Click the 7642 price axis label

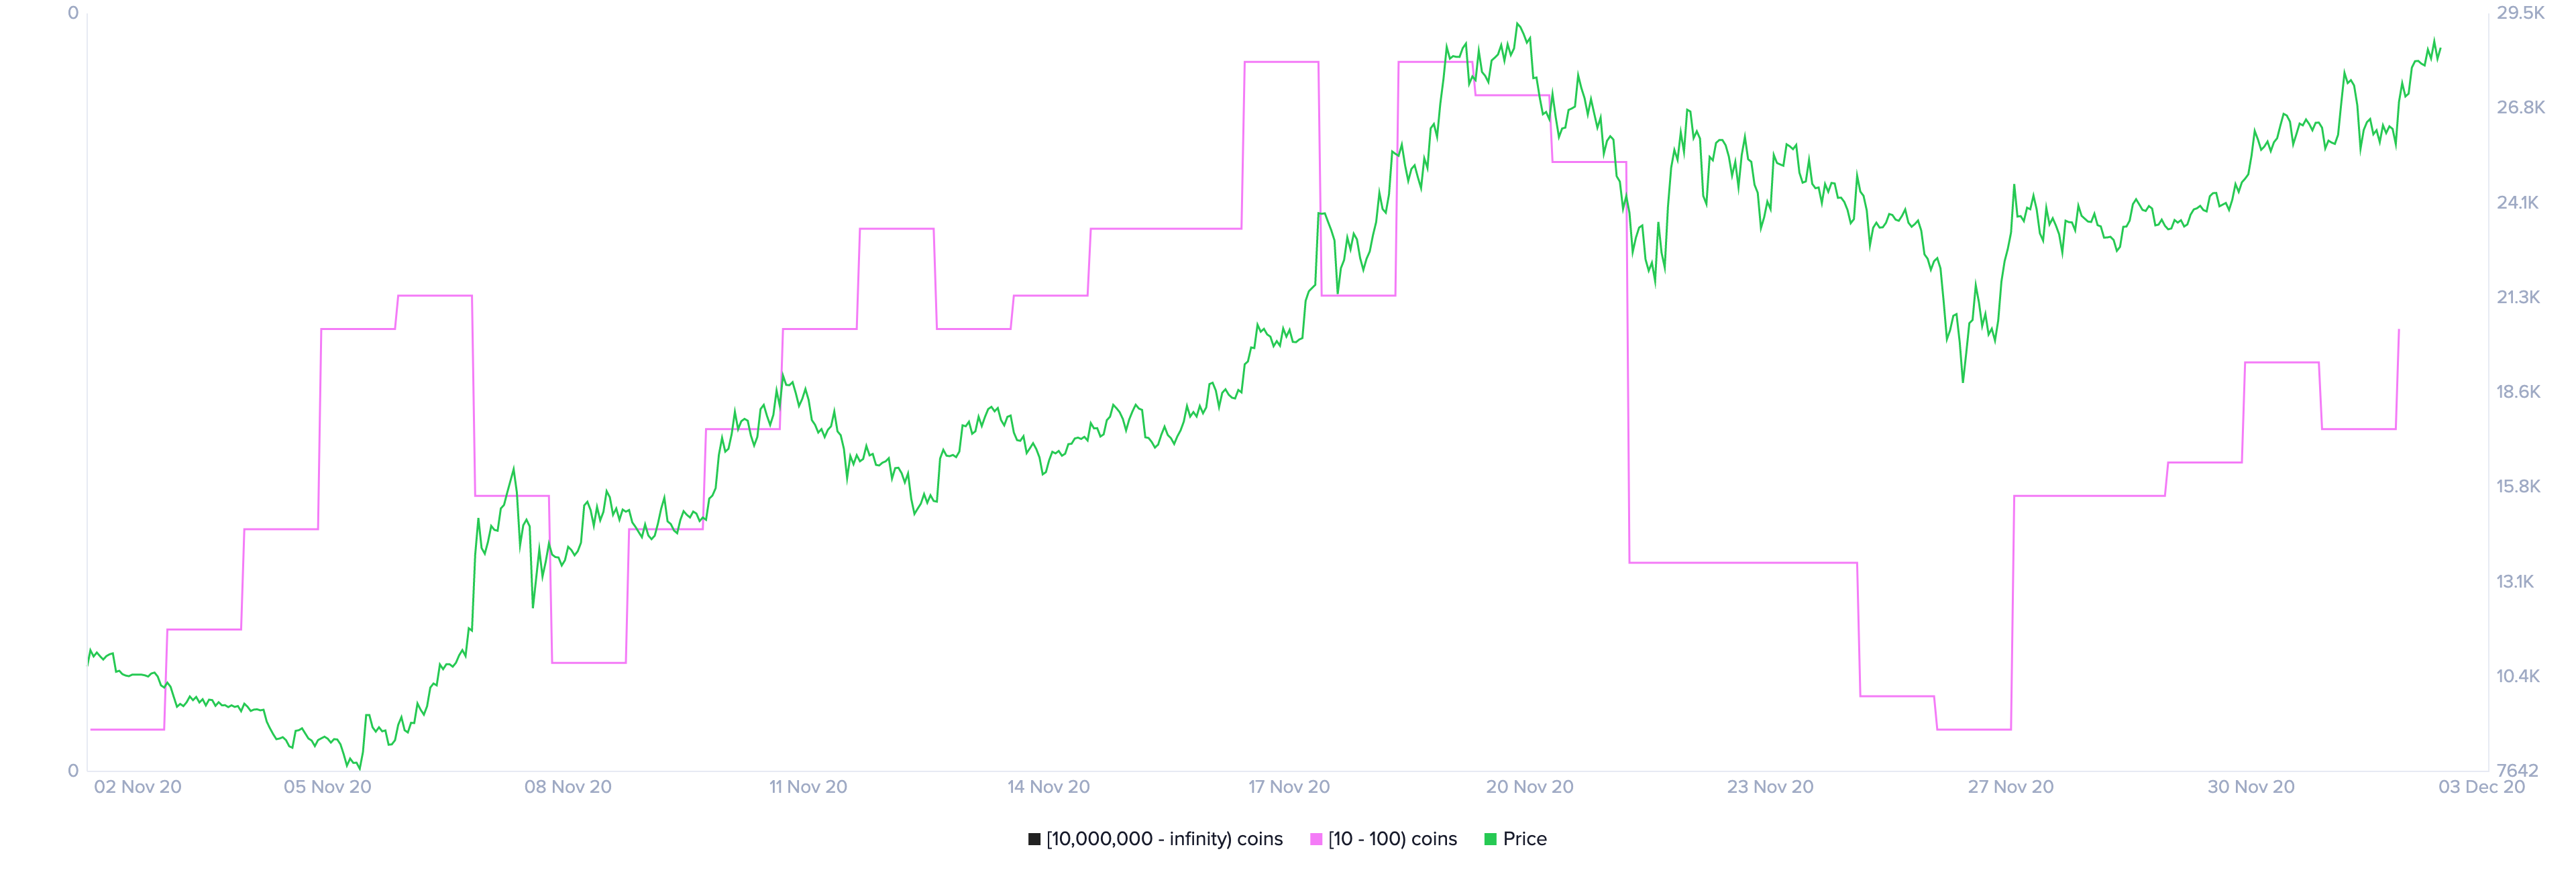pos(2517,771)
